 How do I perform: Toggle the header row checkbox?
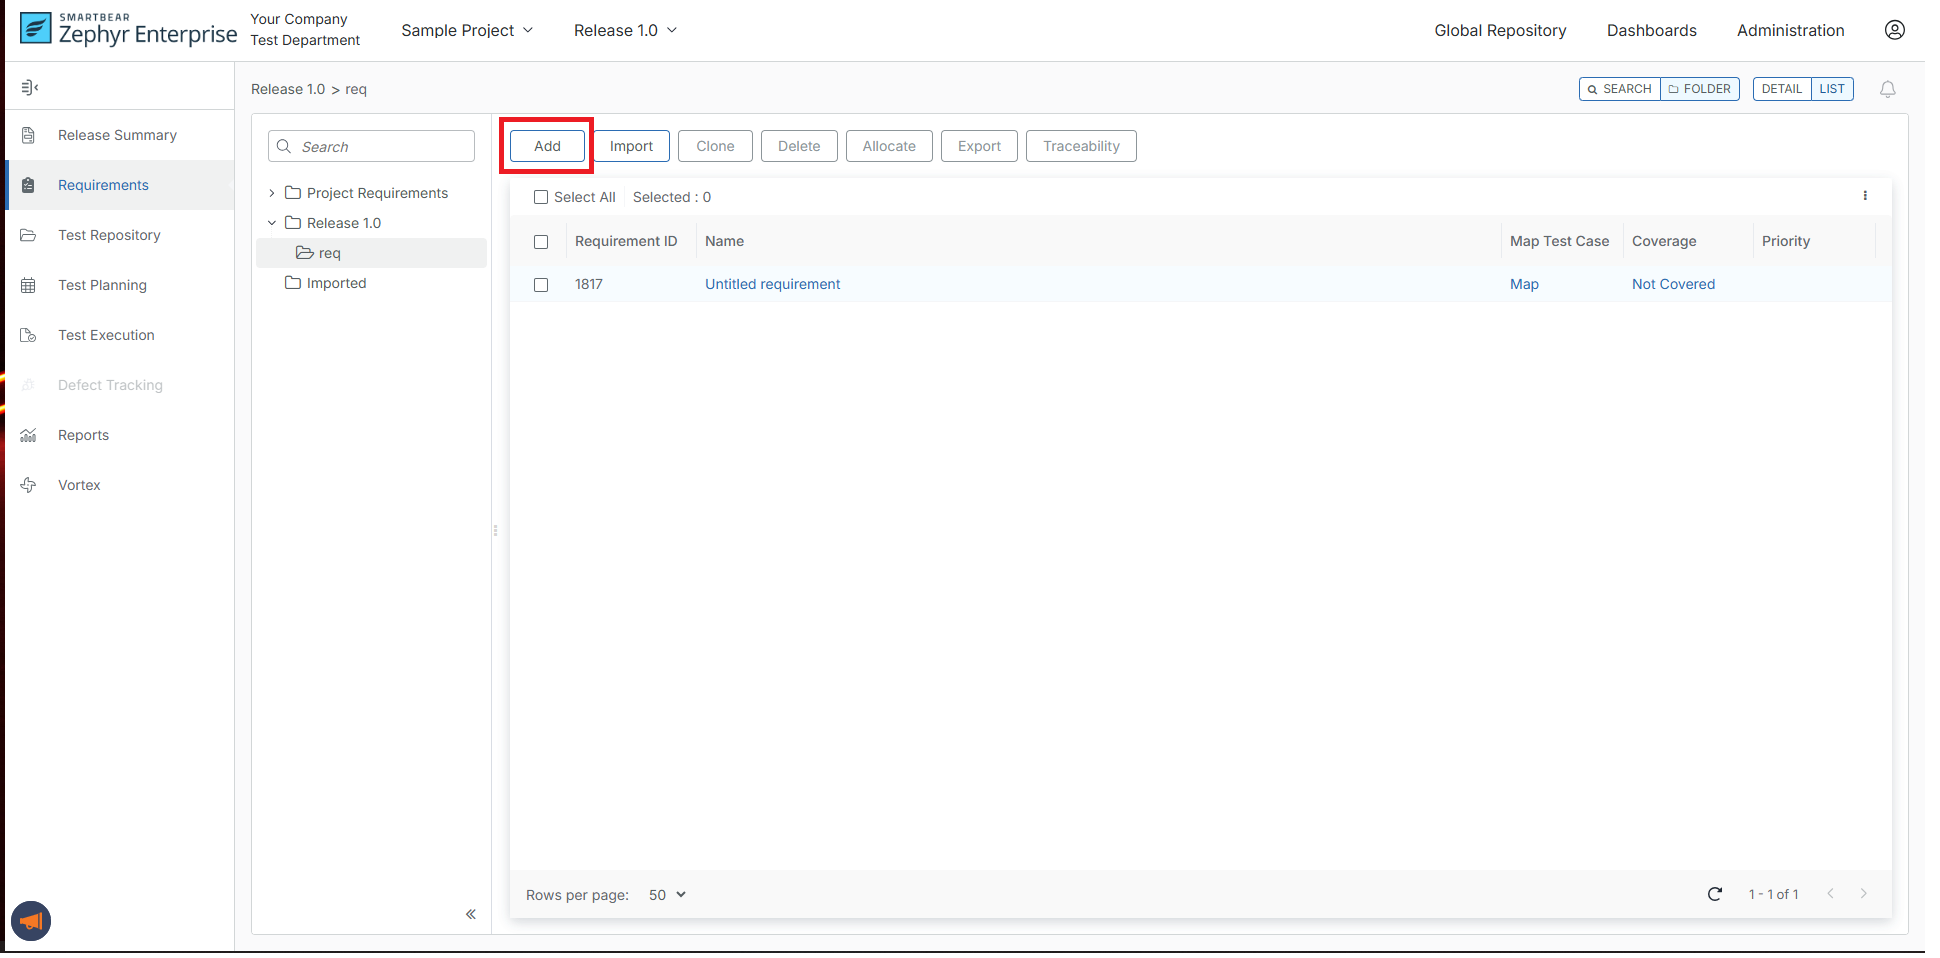[541, 242]
